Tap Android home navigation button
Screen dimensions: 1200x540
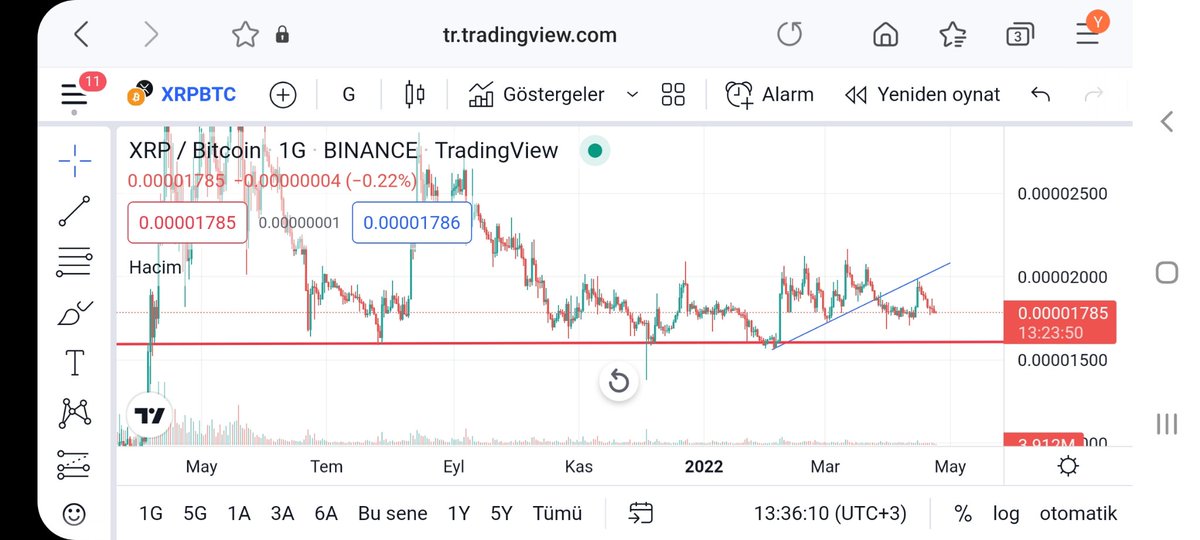(x=1166, y=273)
